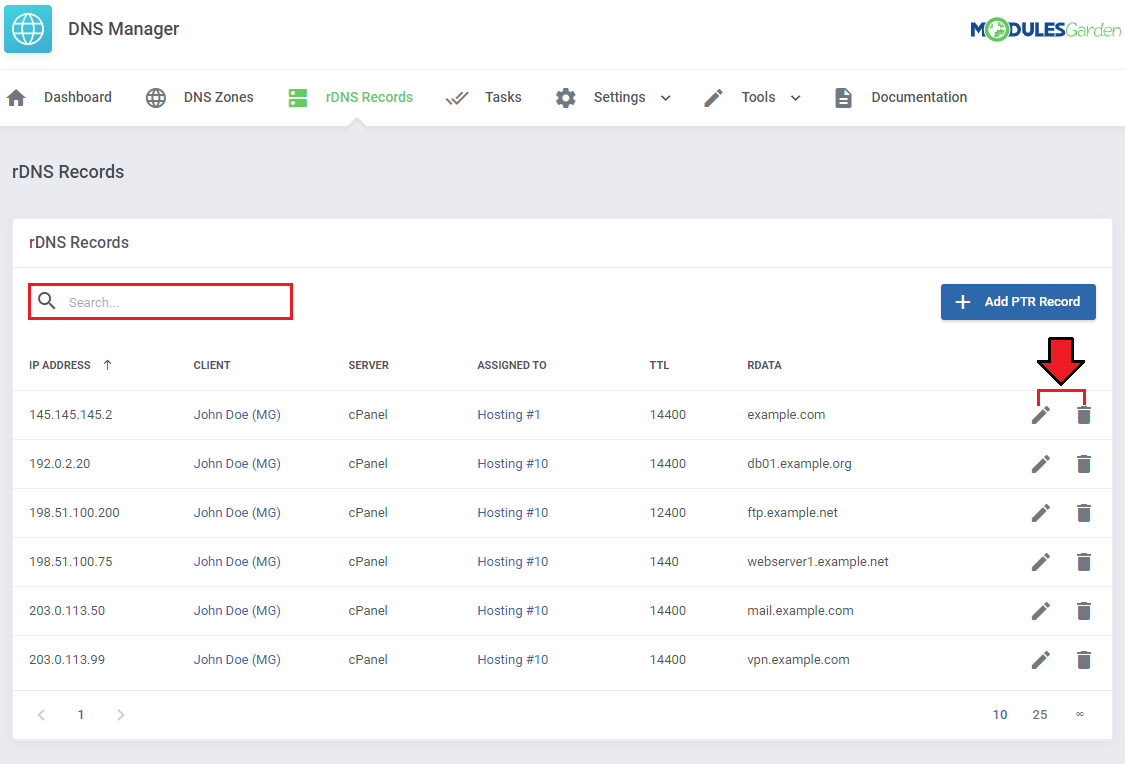Image resolution: width=1125 pixels, height=764 pixels.
Task: Click the ModulesGarden logo
Action: [1045, 29]
